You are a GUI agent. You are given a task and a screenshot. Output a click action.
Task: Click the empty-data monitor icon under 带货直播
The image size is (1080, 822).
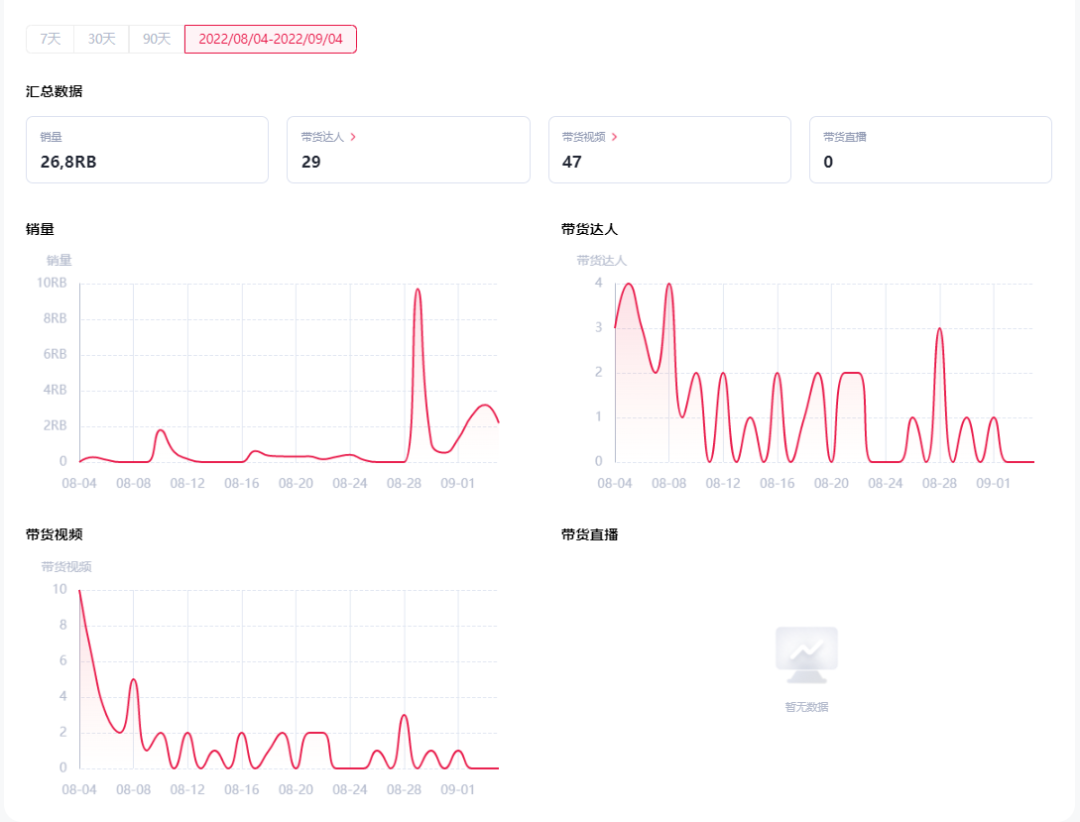click(807, 655)
